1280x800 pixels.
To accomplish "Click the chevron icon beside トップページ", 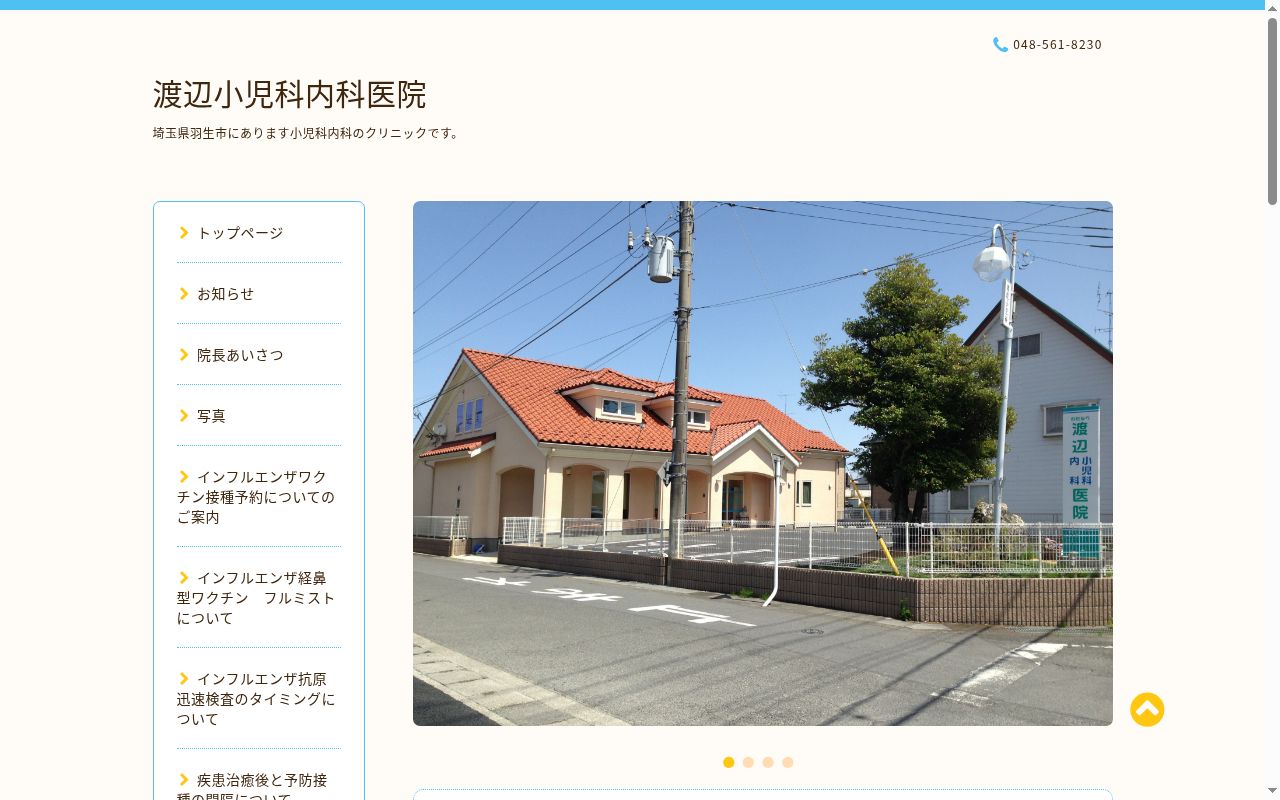I will 184,233.
